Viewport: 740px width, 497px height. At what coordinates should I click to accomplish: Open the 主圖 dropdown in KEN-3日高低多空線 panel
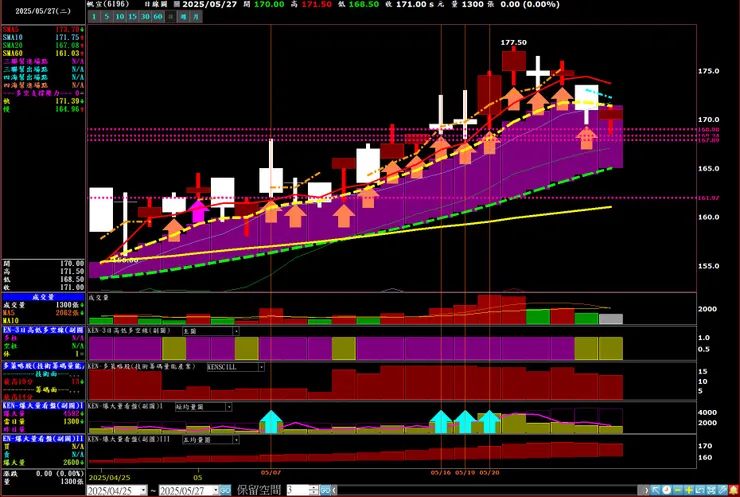point(236,331)
